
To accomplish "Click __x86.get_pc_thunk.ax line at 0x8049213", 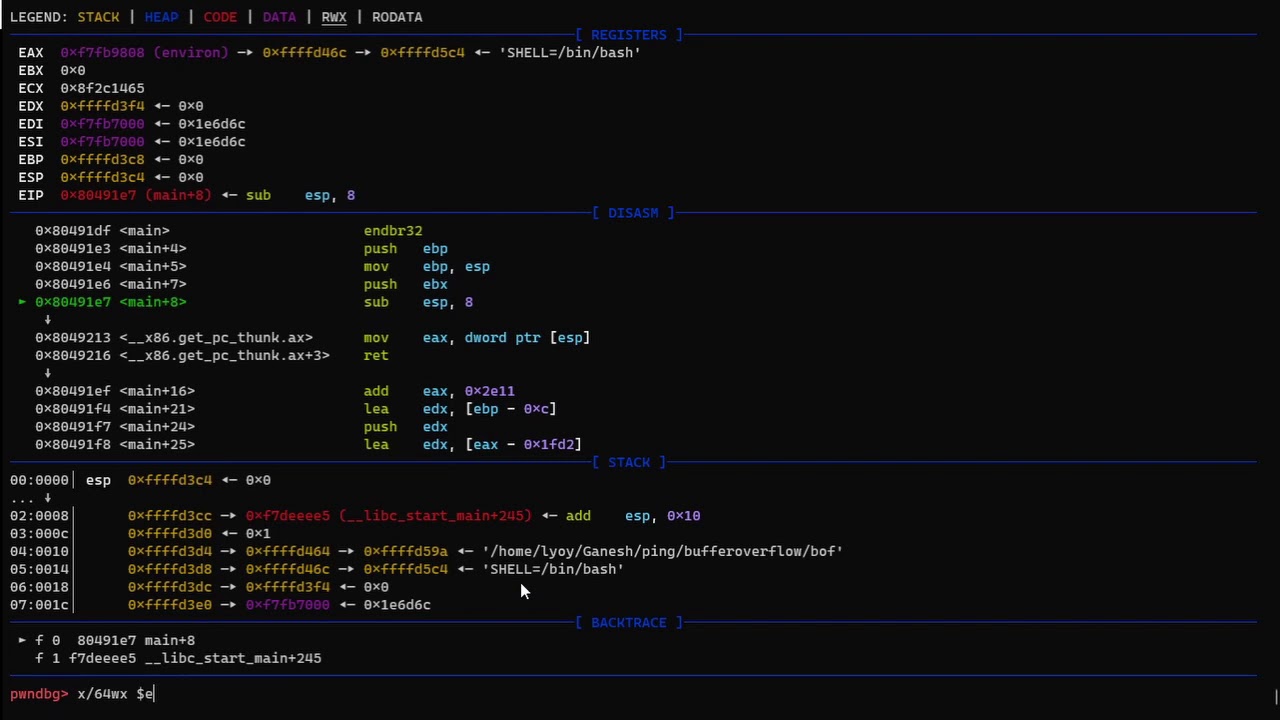I will click(x=174, y=338).
